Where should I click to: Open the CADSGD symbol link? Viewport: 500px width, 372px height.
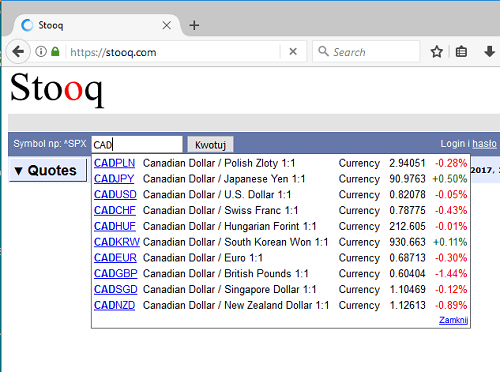pos(116,289)
